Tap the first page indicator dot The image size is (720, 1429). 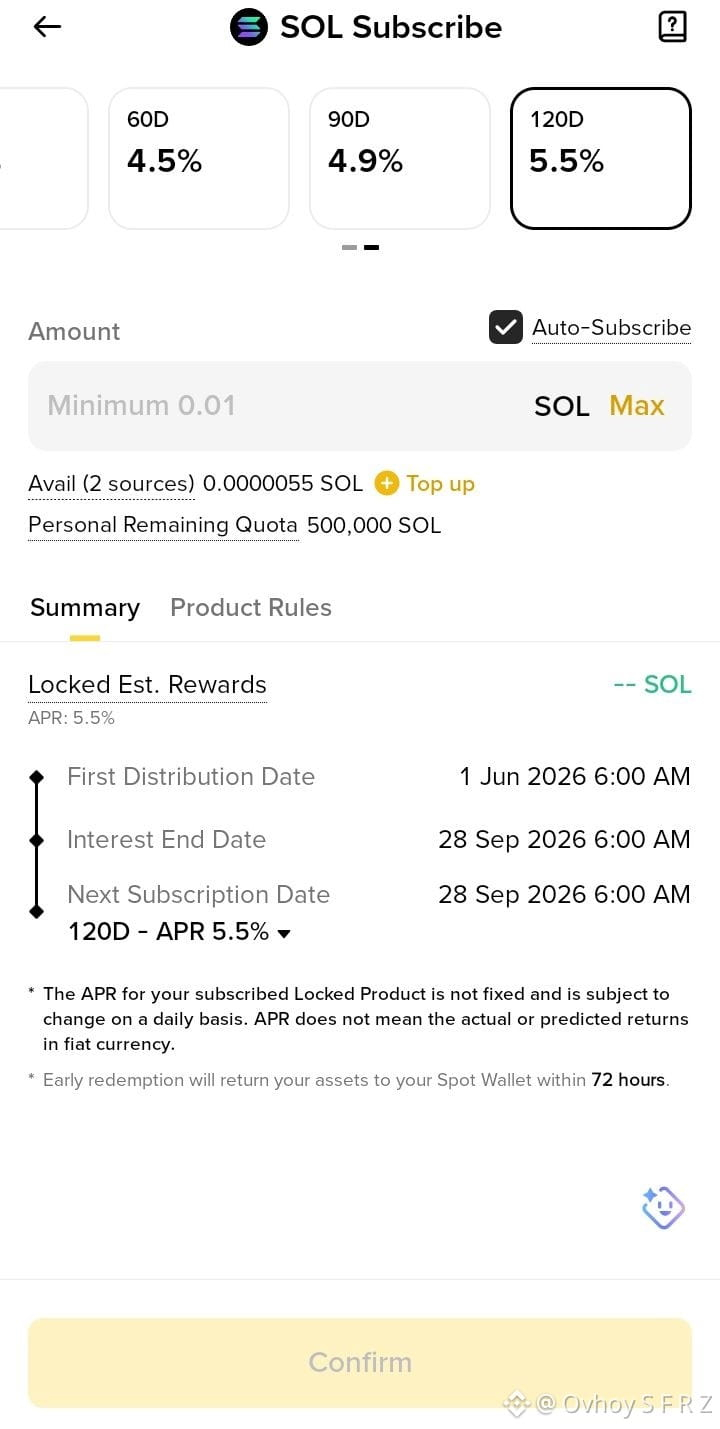[349, 247]
